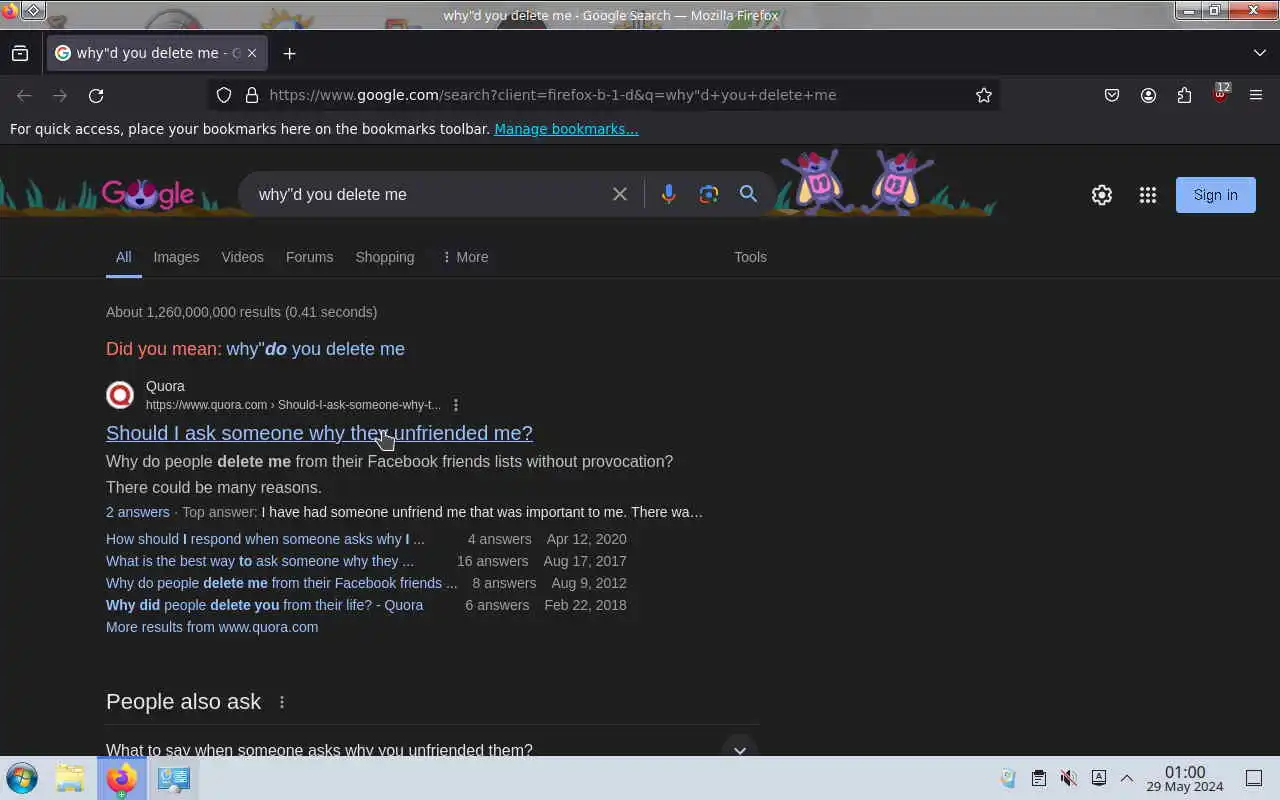Screen dimensions: 1280x800
Task: Open Google quick settings gear
Action: click(1102, 195)
